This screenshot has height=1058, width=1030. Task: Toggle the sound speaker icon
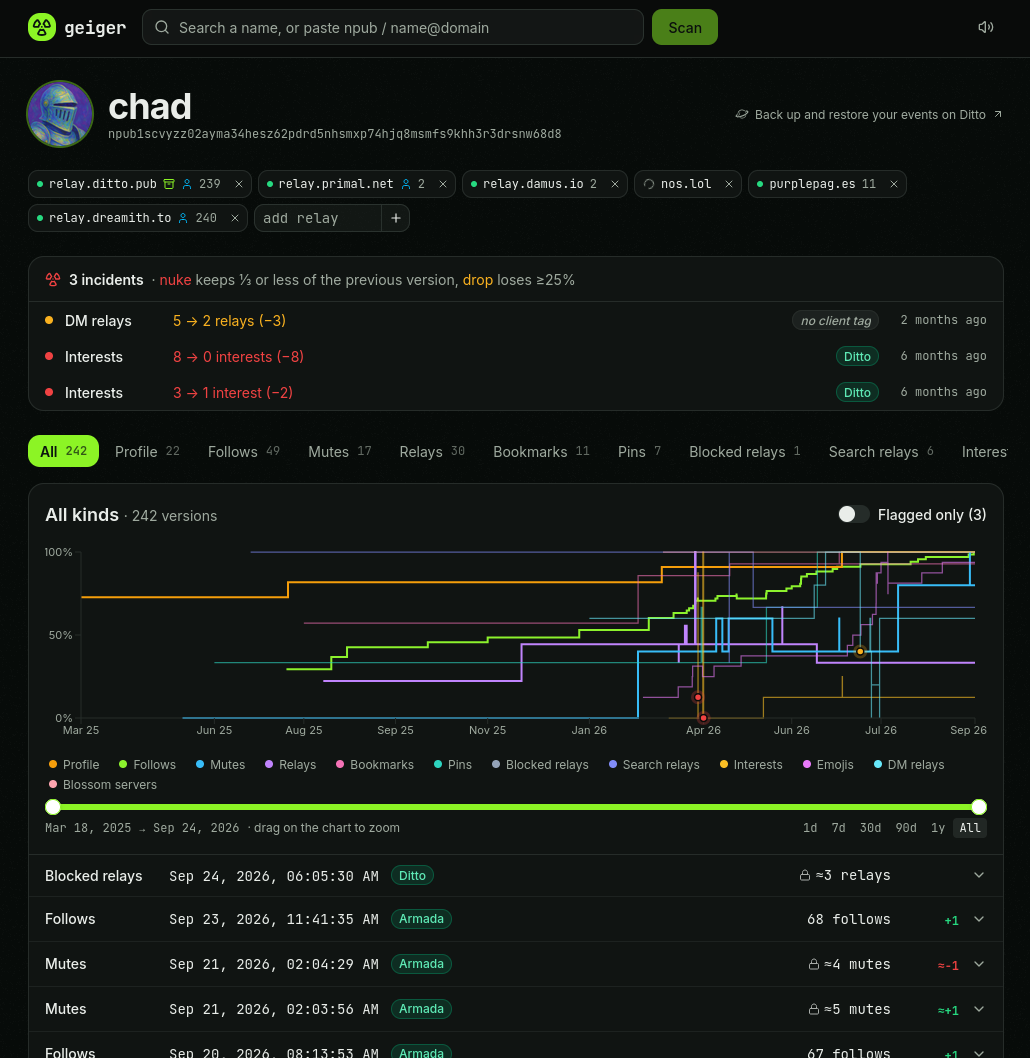(x=985, y=27)
